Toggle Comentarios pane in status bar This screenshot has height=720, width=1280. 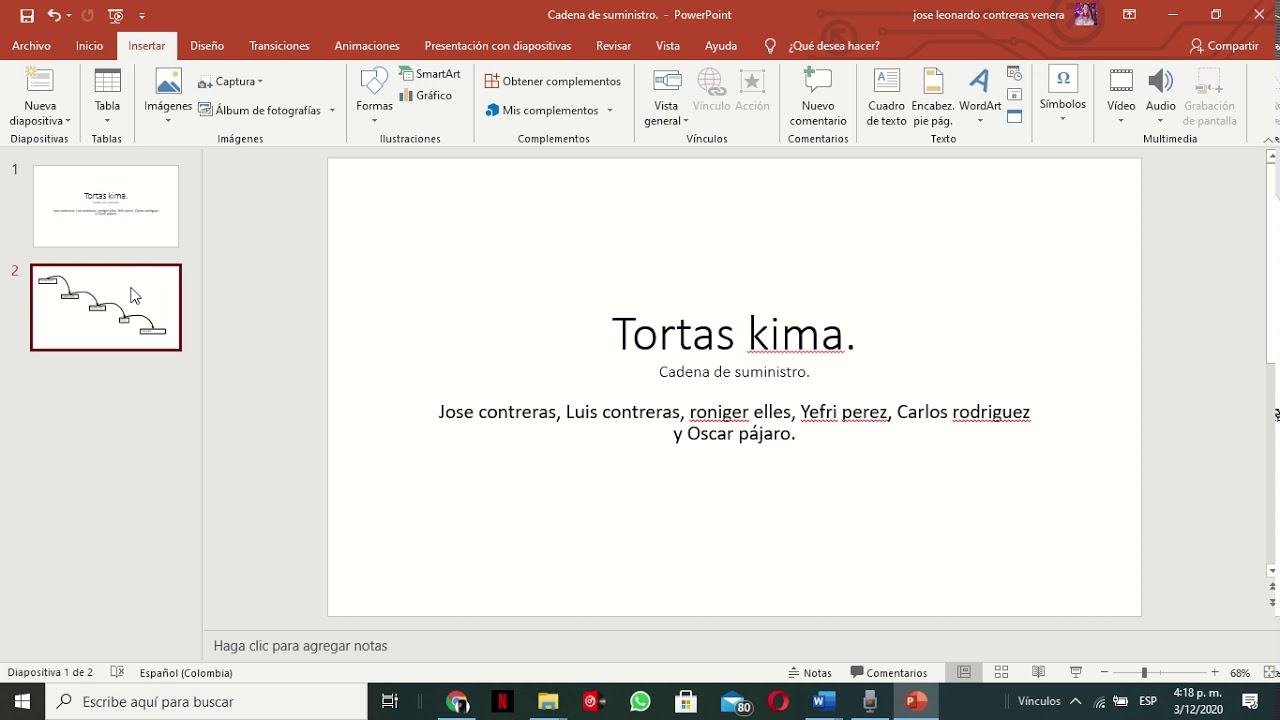tap(889, 673)
